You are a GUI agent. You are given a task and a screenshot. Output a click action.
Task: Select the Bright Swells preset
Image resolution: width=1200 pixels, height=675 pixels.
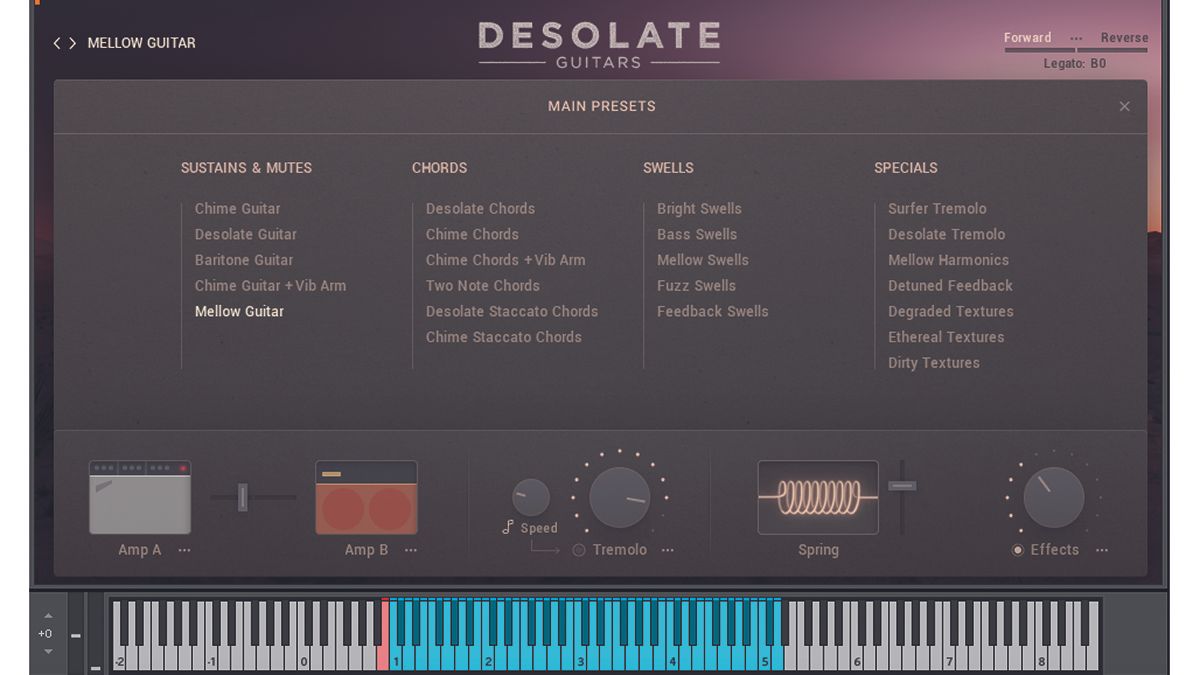[699, 208]
